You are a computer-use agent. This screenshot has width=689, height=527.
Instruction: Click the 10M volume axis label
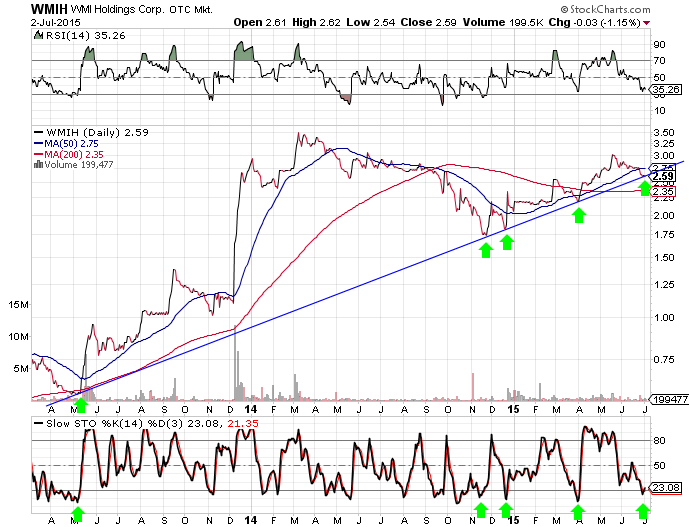pos(18,337)
